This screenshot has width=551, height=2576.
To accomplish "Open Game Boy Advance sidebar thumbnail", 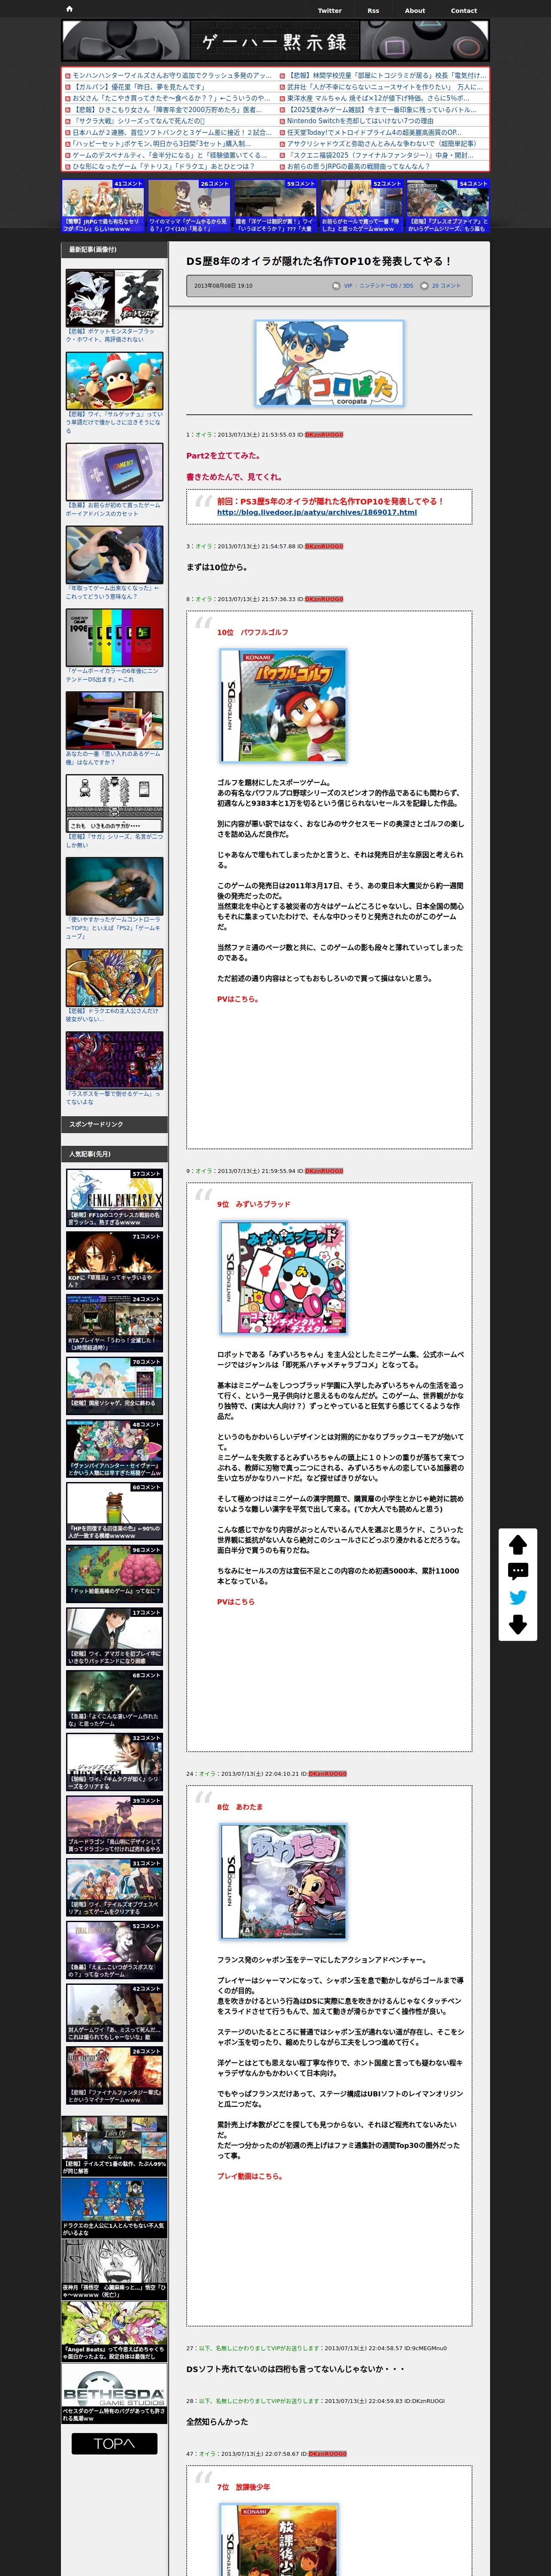I will pos(114,471).
